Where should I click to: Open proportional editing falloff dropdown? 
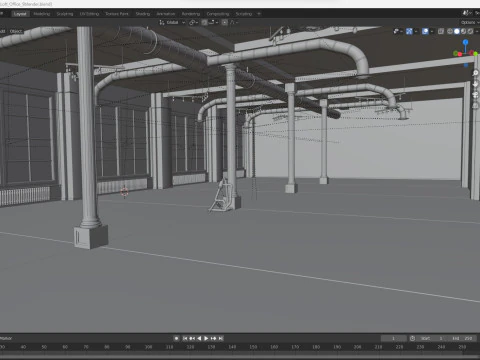tap(234, 22)
